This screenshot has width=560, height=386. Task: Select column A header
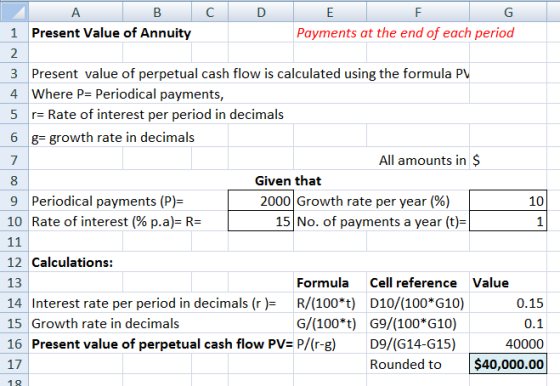[75, 12]
